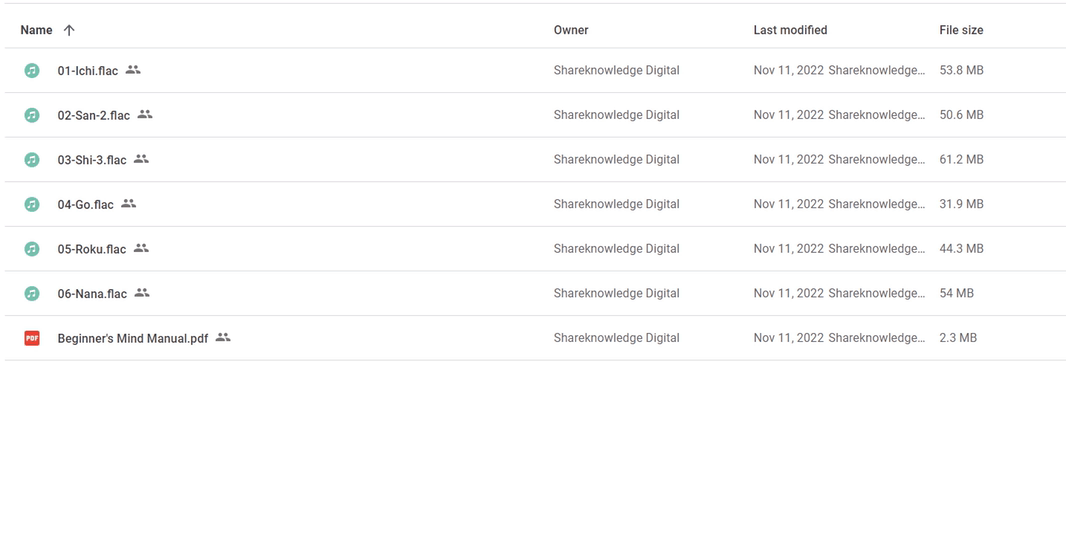The height and width of the screenshot is (556, 1066).
Task: Click shared people icon beside Beginner's Mind Manual.pdf
Action: [x=223, y=337]
